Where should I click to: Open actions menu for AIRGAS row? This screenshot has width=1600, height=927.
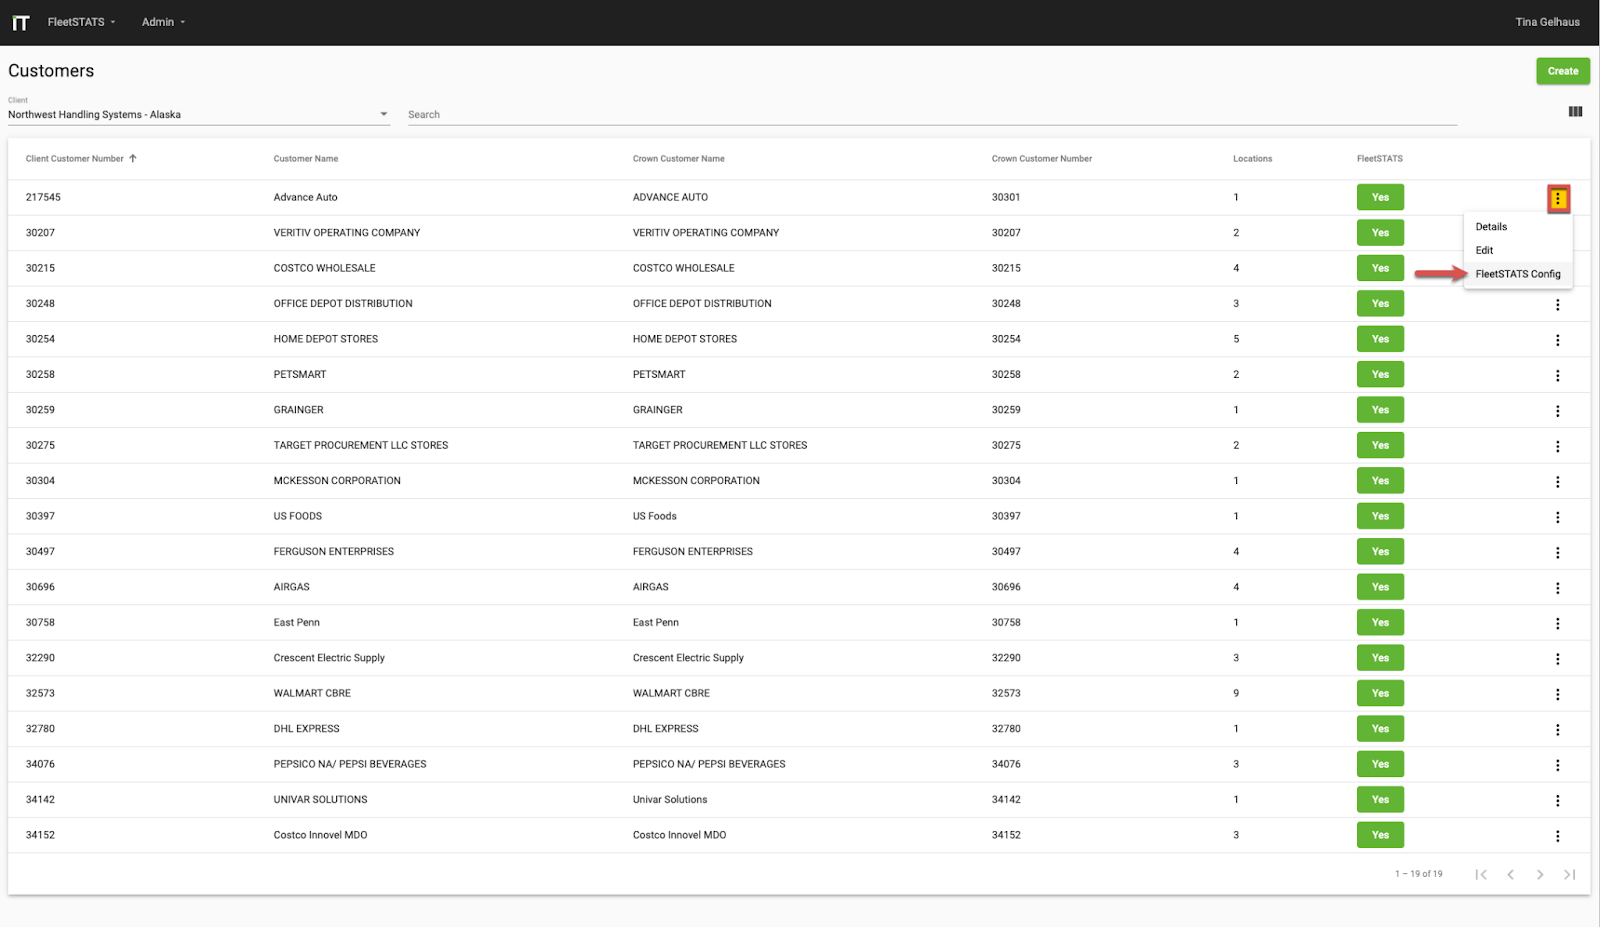1557,588
